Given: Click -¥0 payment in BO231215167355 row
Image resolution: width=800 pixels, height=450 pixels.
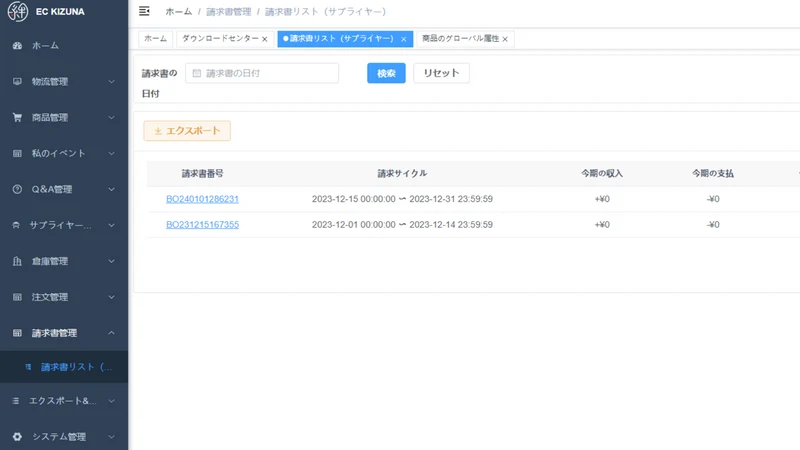Looking at the screenshot, I should [x=713, y=224].
